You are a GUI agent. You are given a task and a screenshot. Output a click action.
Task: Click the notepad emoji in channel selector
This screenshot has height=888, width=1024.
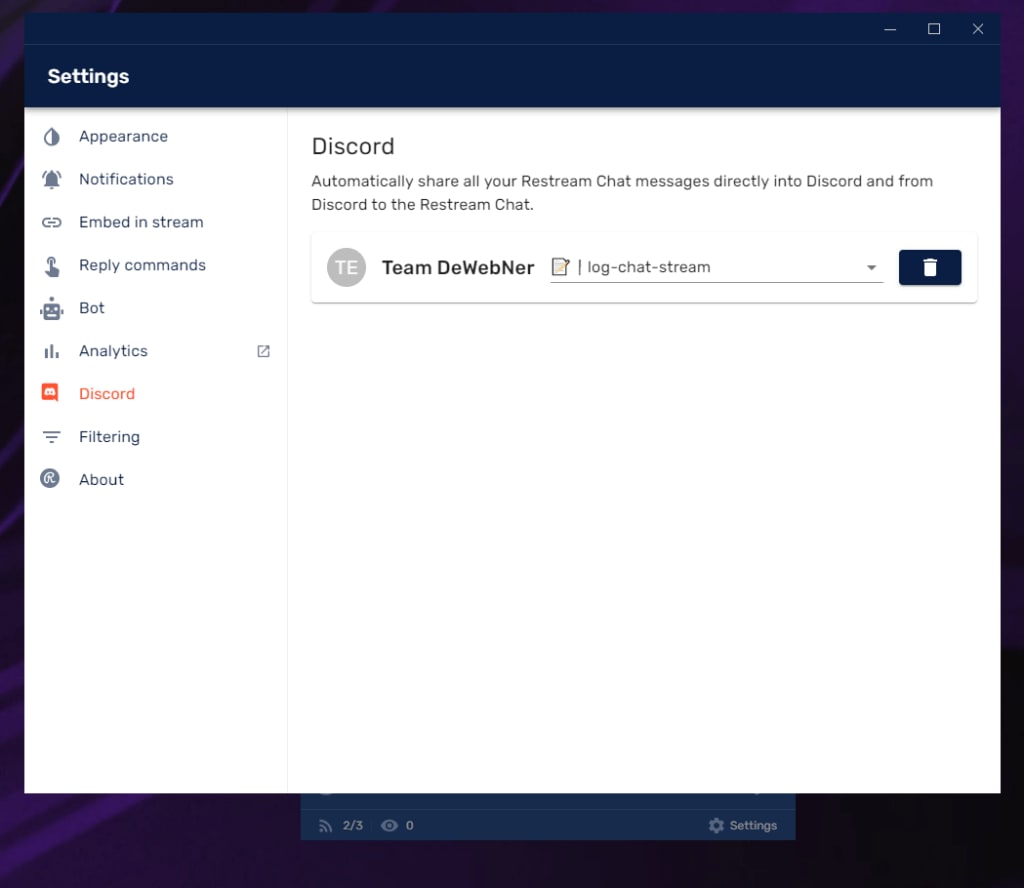(560, 266)
